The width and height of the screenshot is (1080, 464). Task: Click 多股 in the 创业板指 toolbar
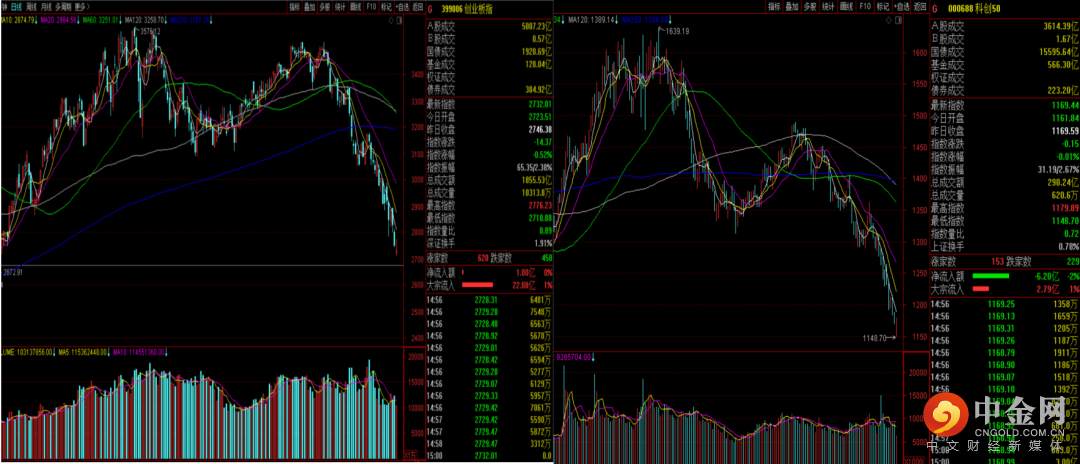324,7
